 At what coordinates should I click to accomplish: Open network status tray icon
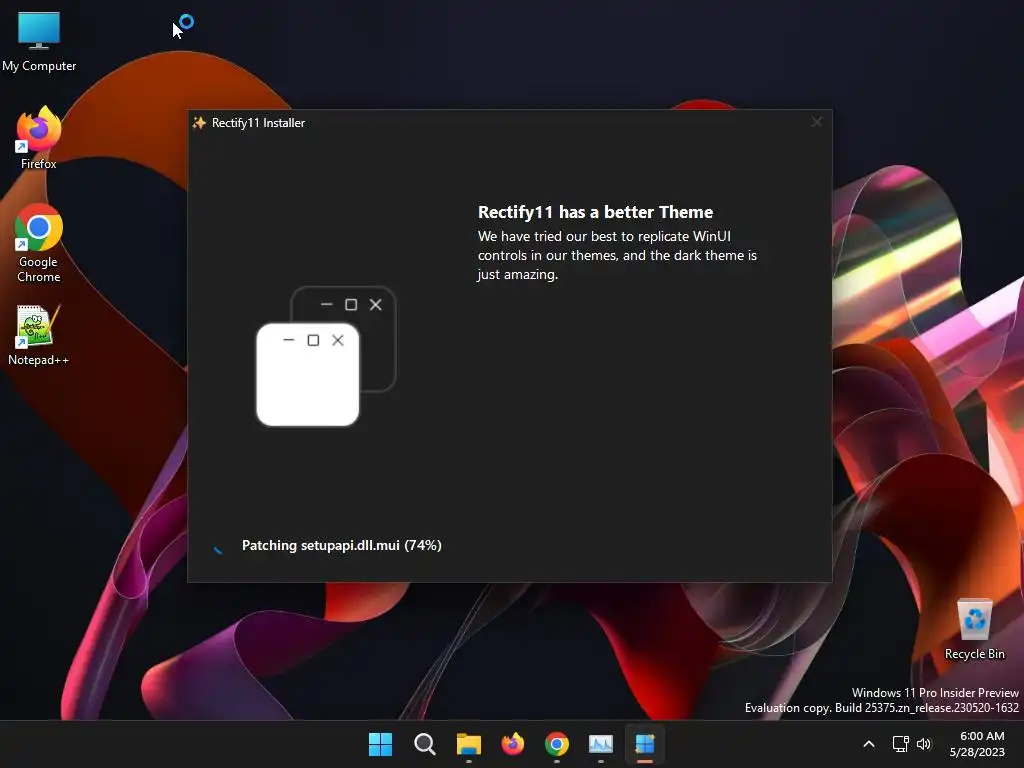[901, 744]
